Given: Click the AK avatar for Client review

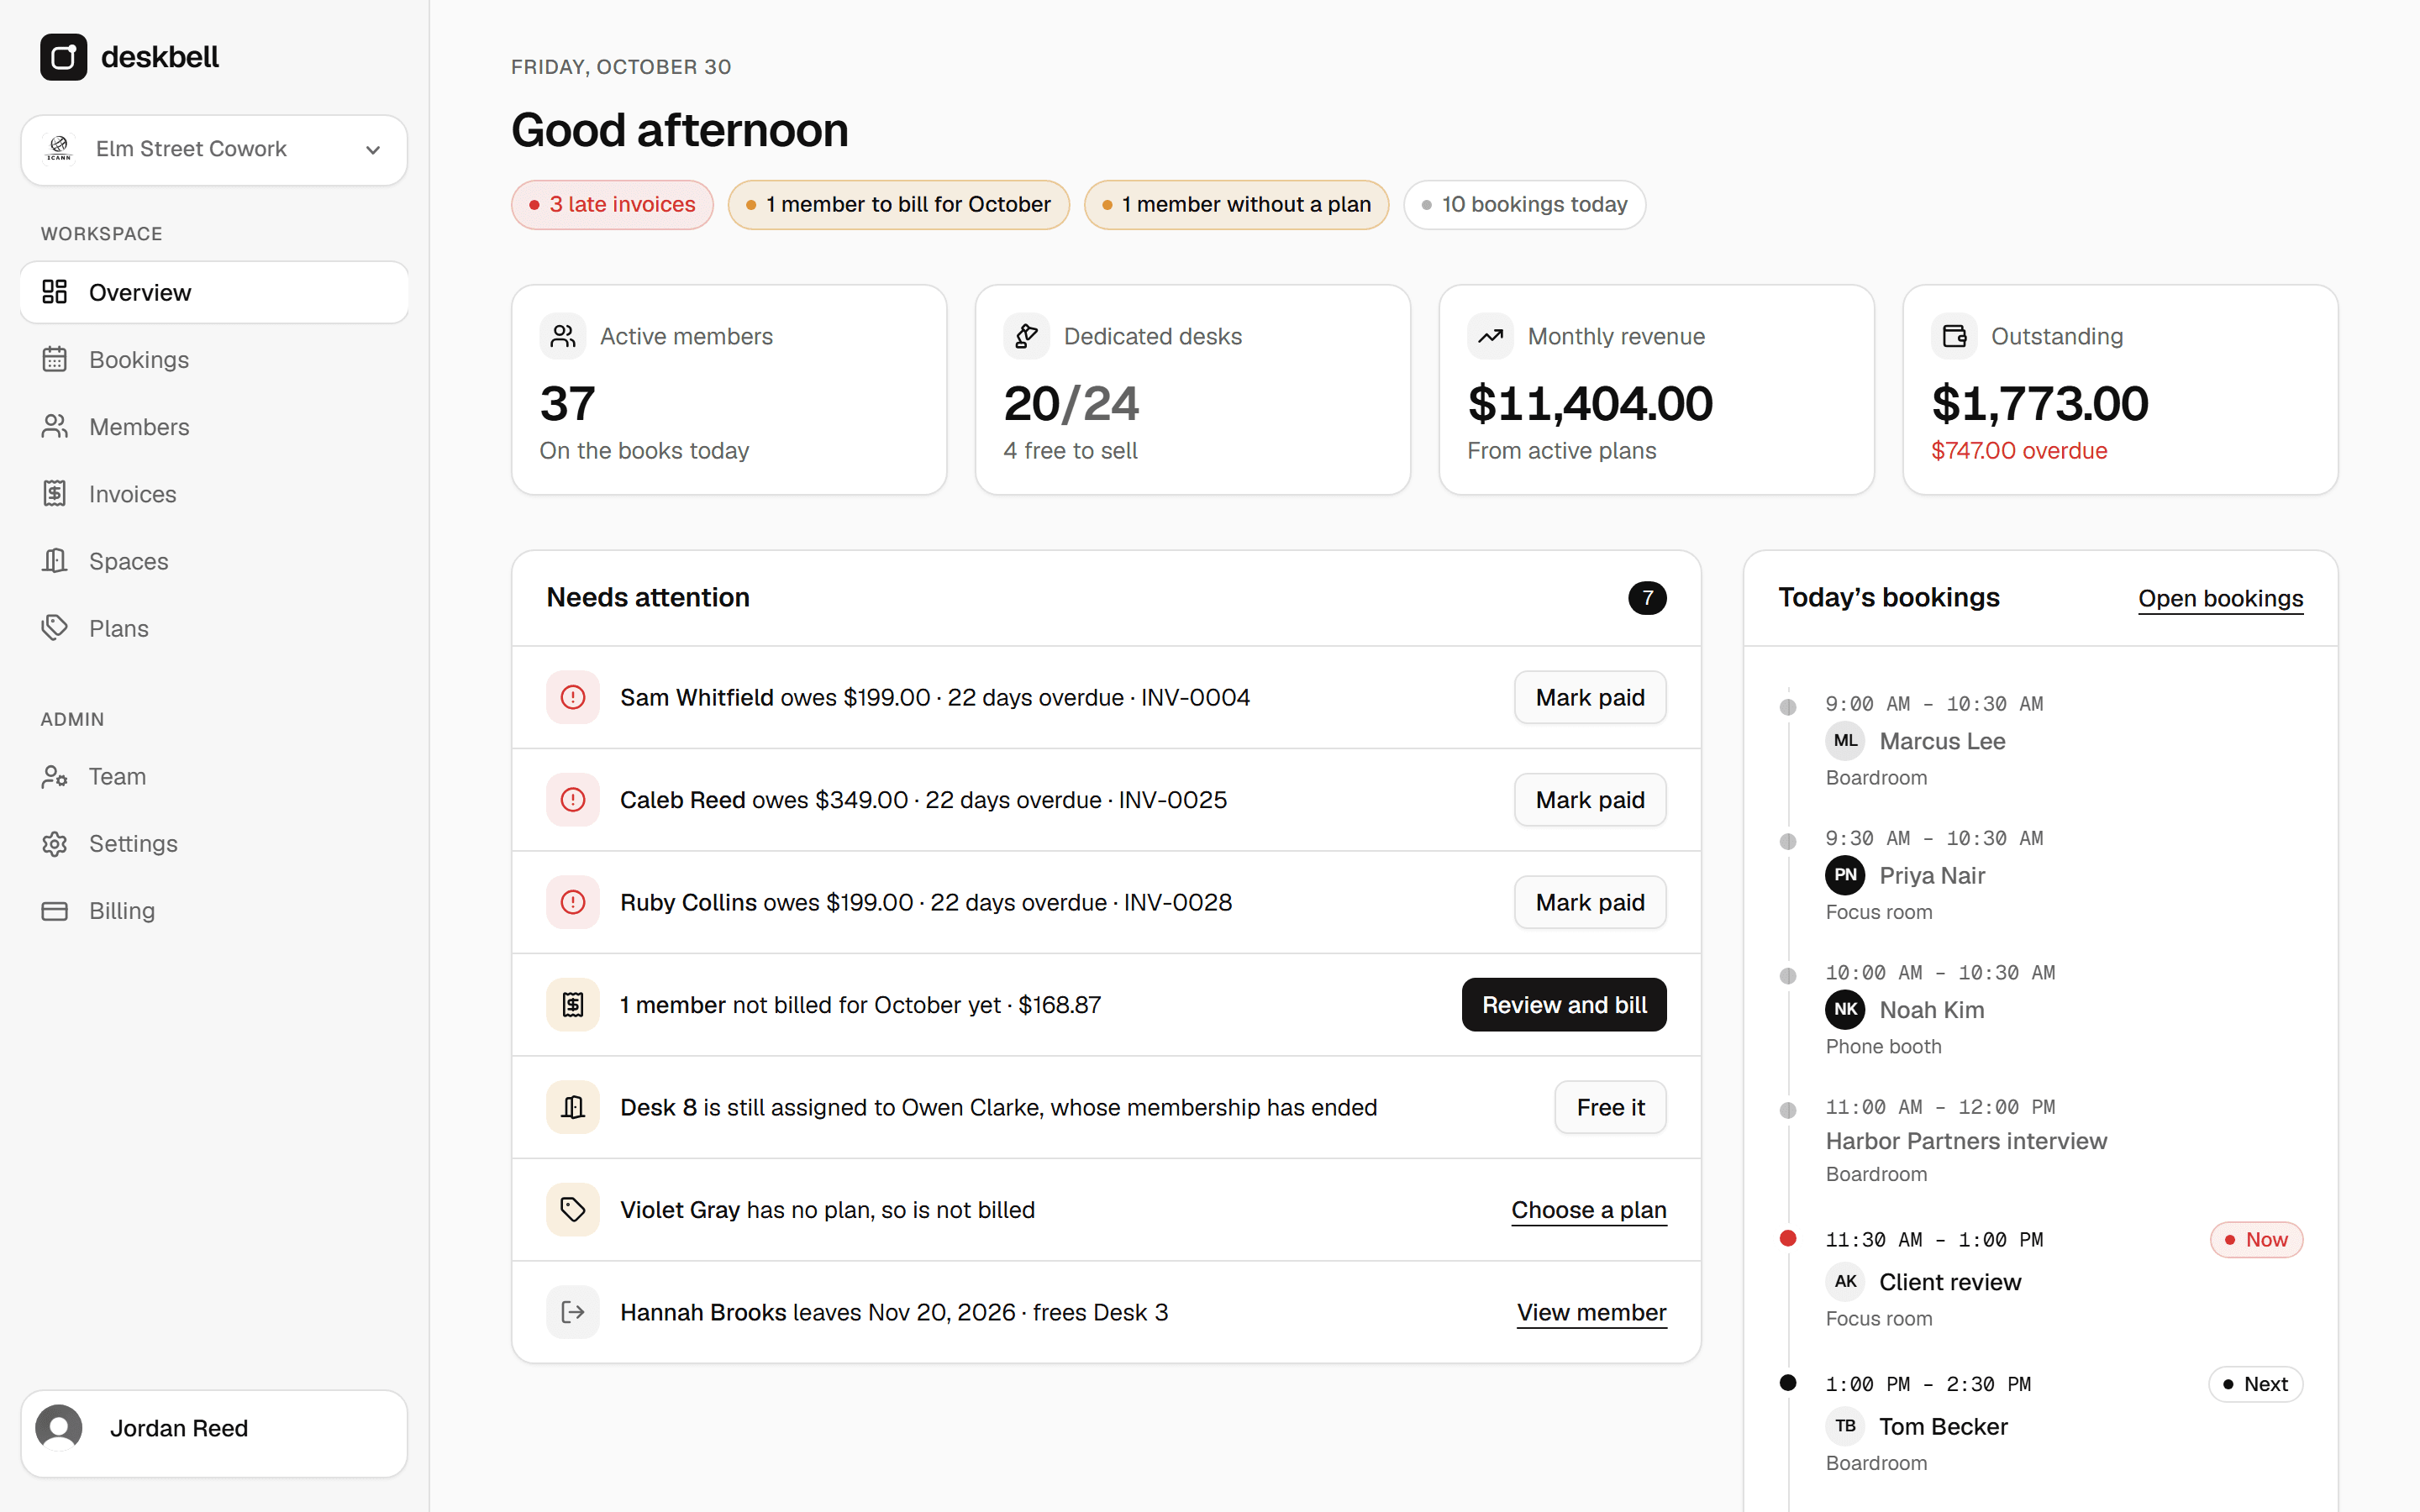Looking at the screenshot, I should pos(1845,1281).
